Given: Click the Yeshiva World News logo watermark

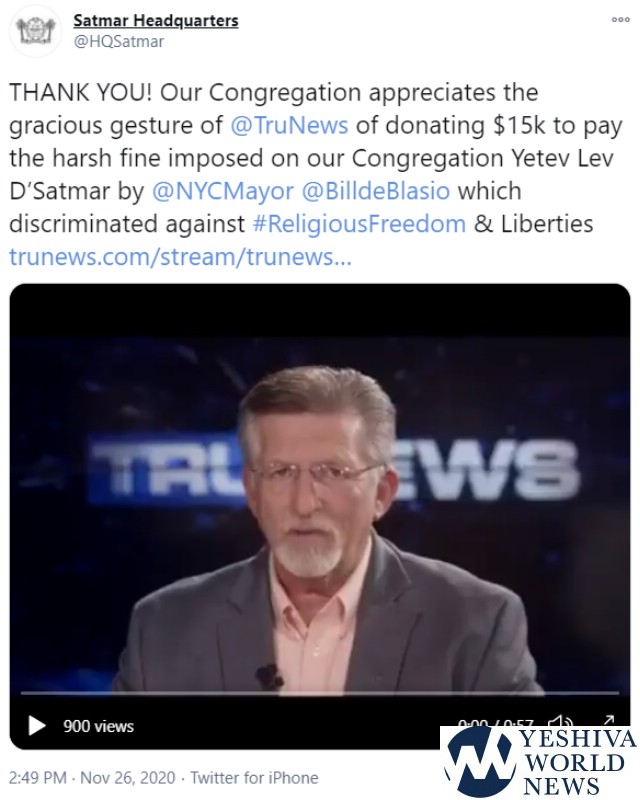Looking at the screenshot, I should click(x=540, y=762).
